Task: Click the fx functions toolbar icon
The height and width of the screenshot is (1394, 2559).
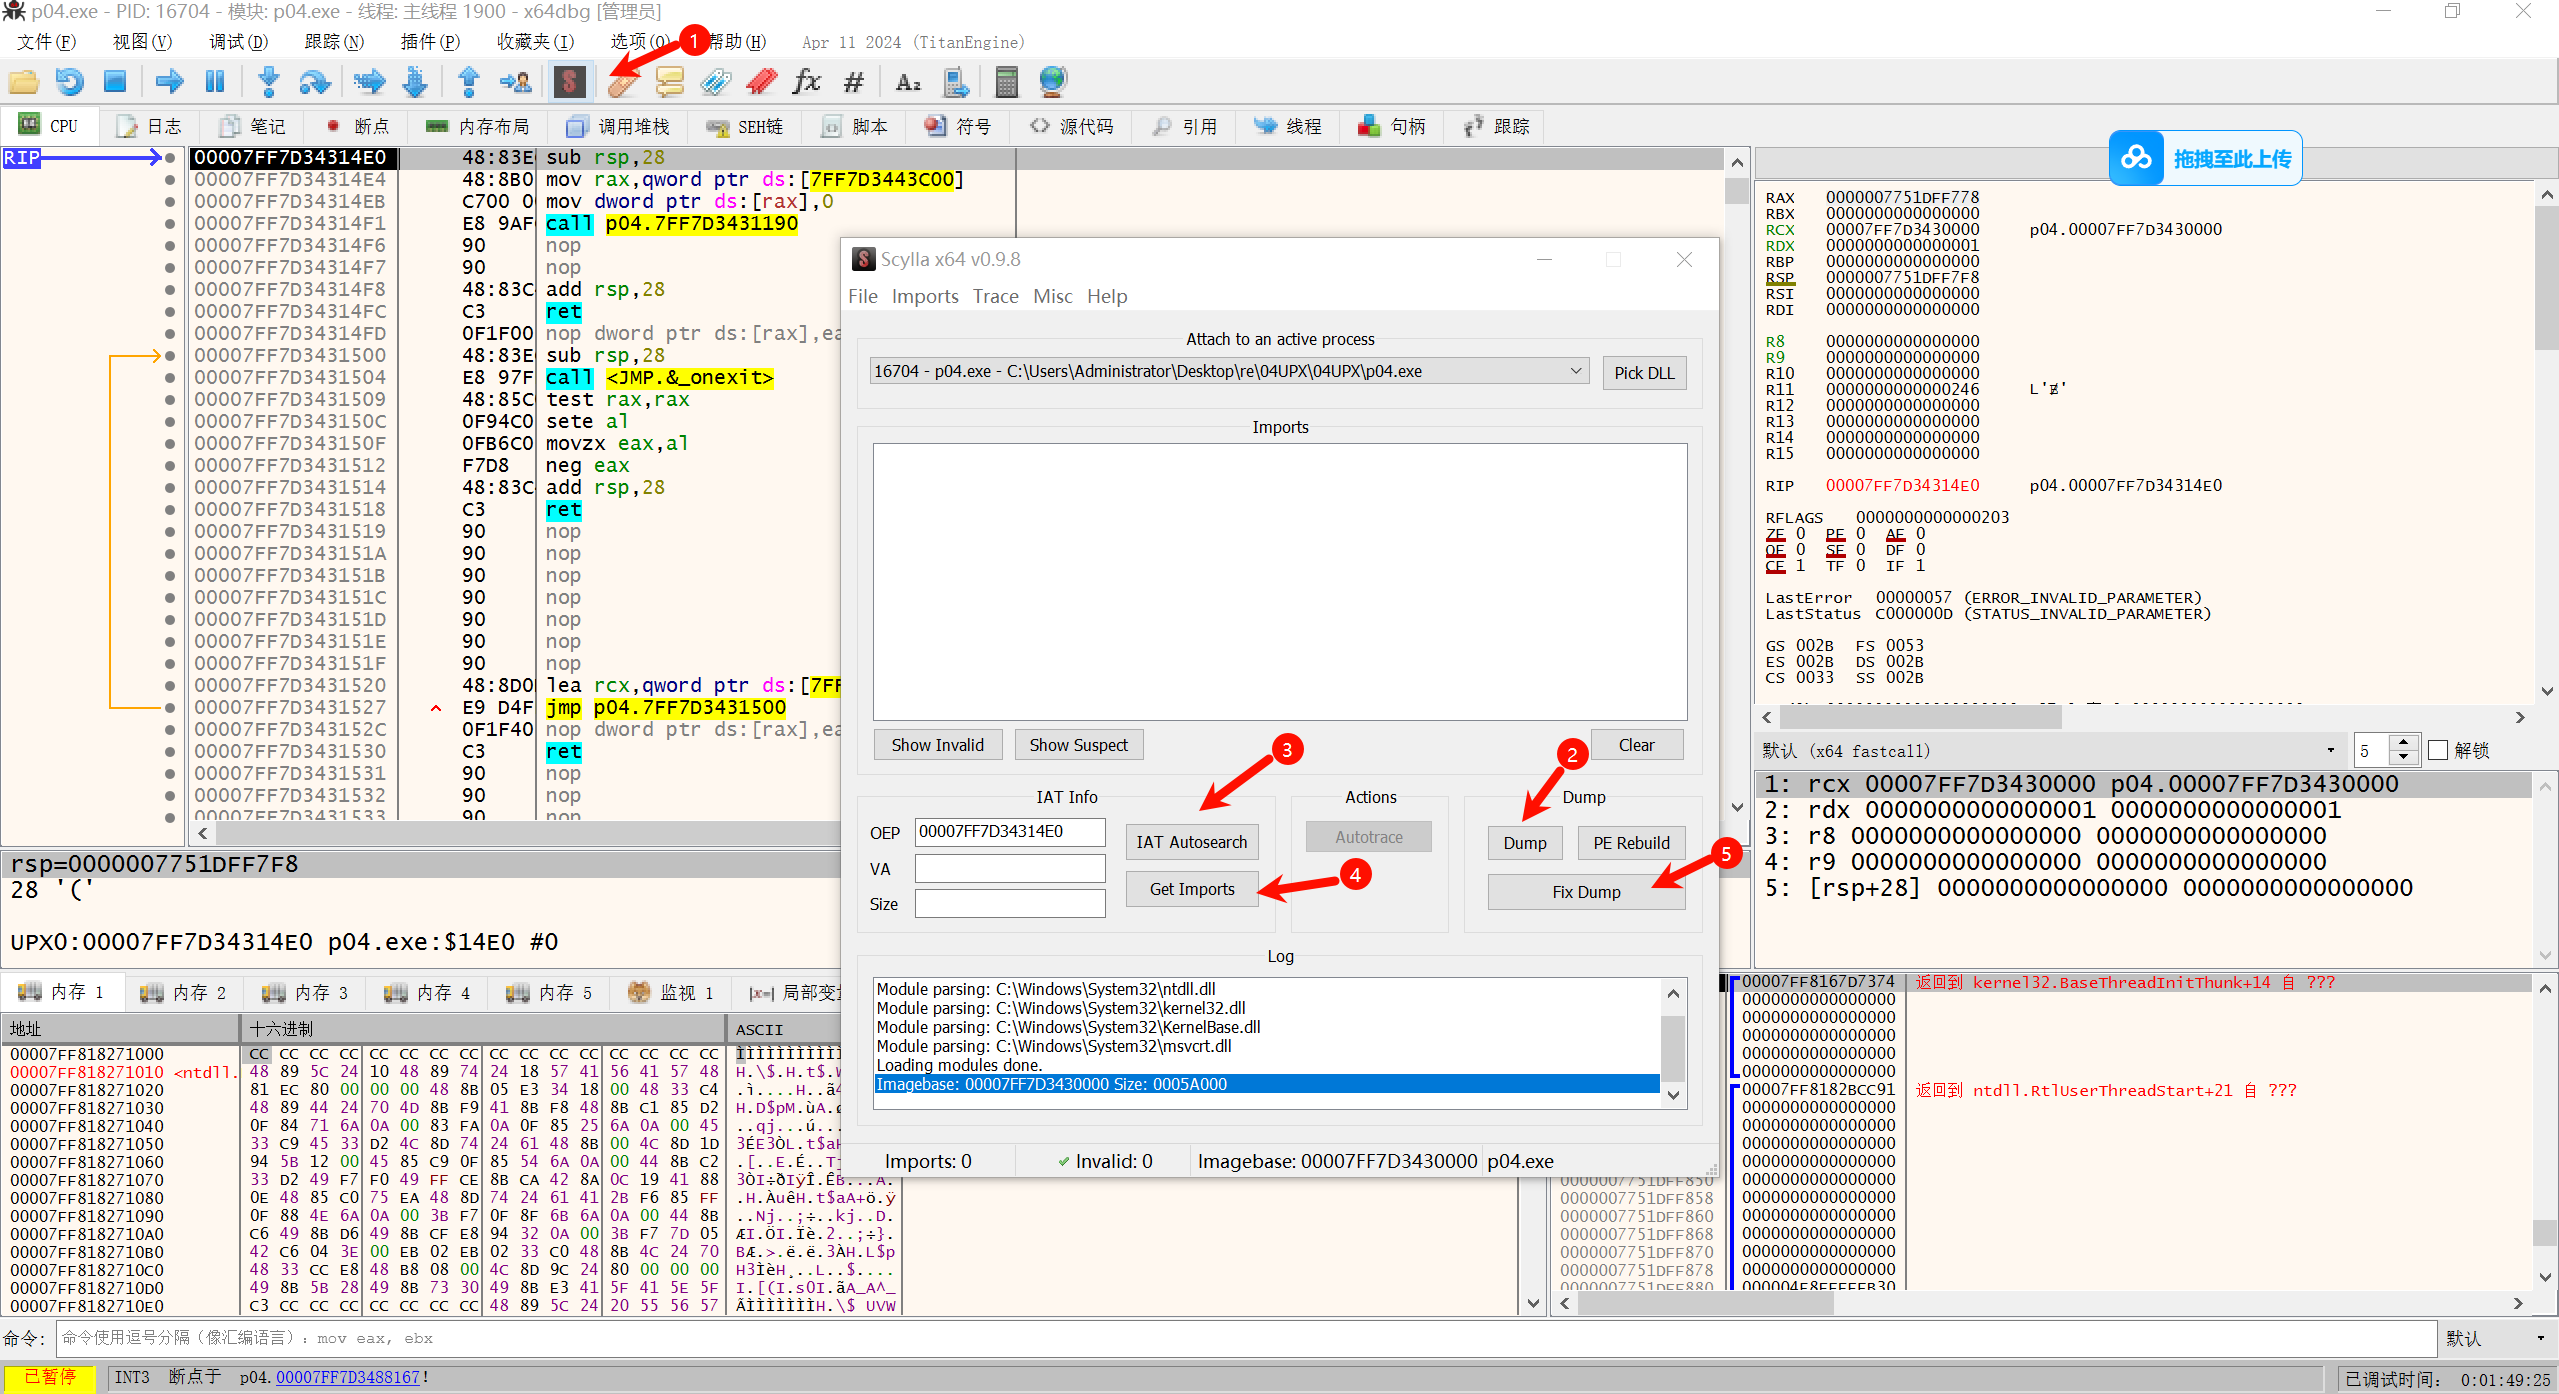Action: pos(806,82)
